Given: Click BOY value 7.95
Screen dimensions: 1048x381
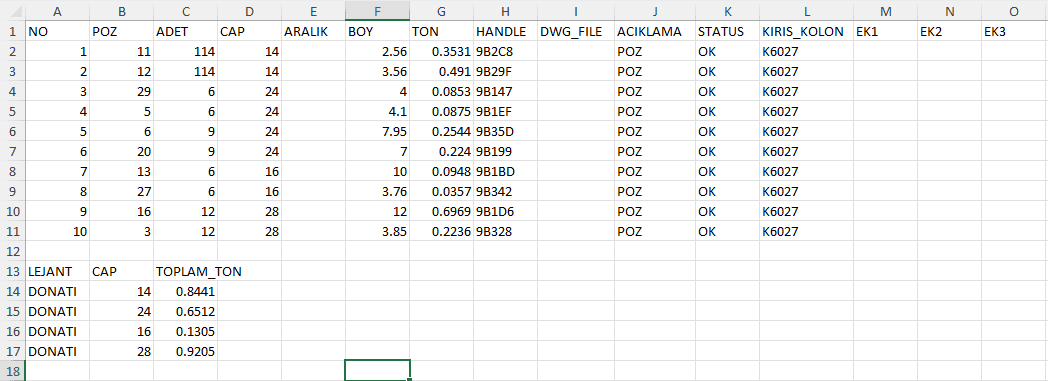Looking at the screenshot, I should [x=378, y=132].
